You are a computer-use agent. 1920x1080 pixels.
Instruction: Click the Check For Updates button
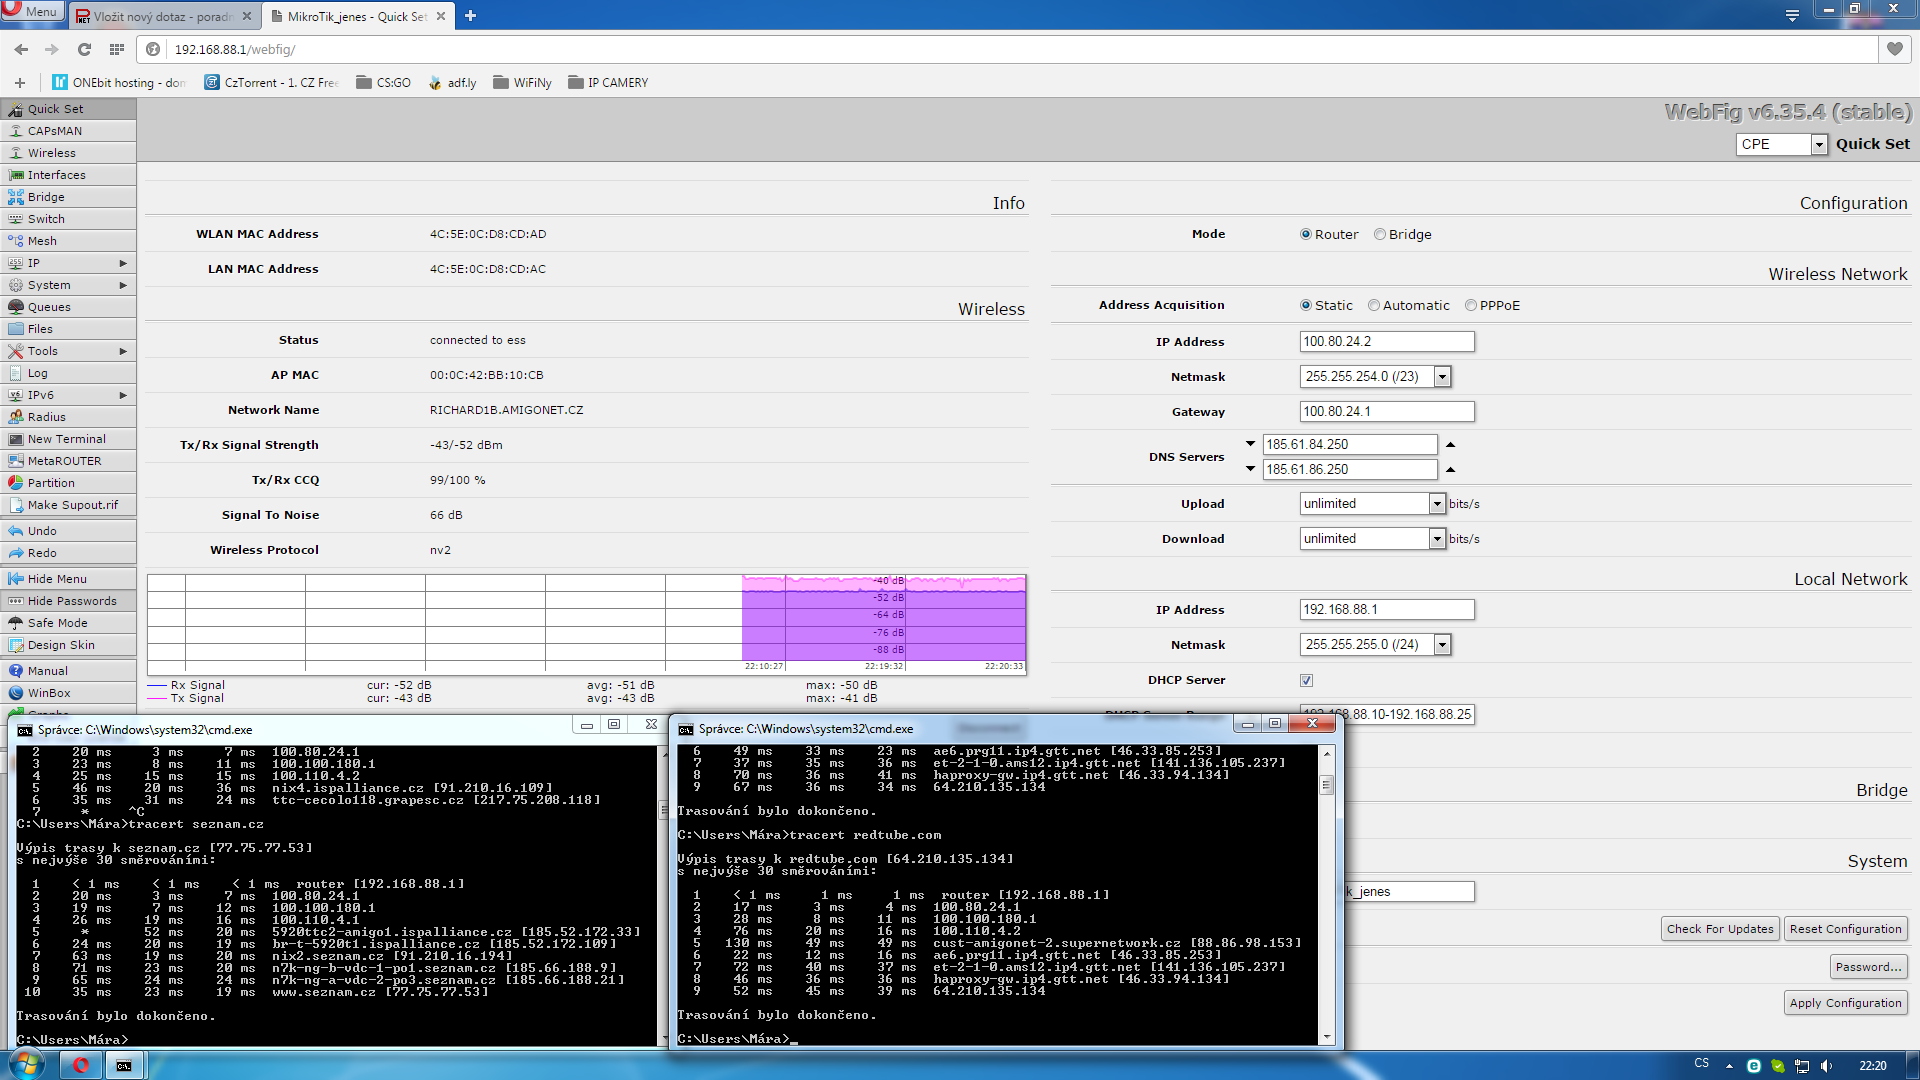coord(1720,929)
